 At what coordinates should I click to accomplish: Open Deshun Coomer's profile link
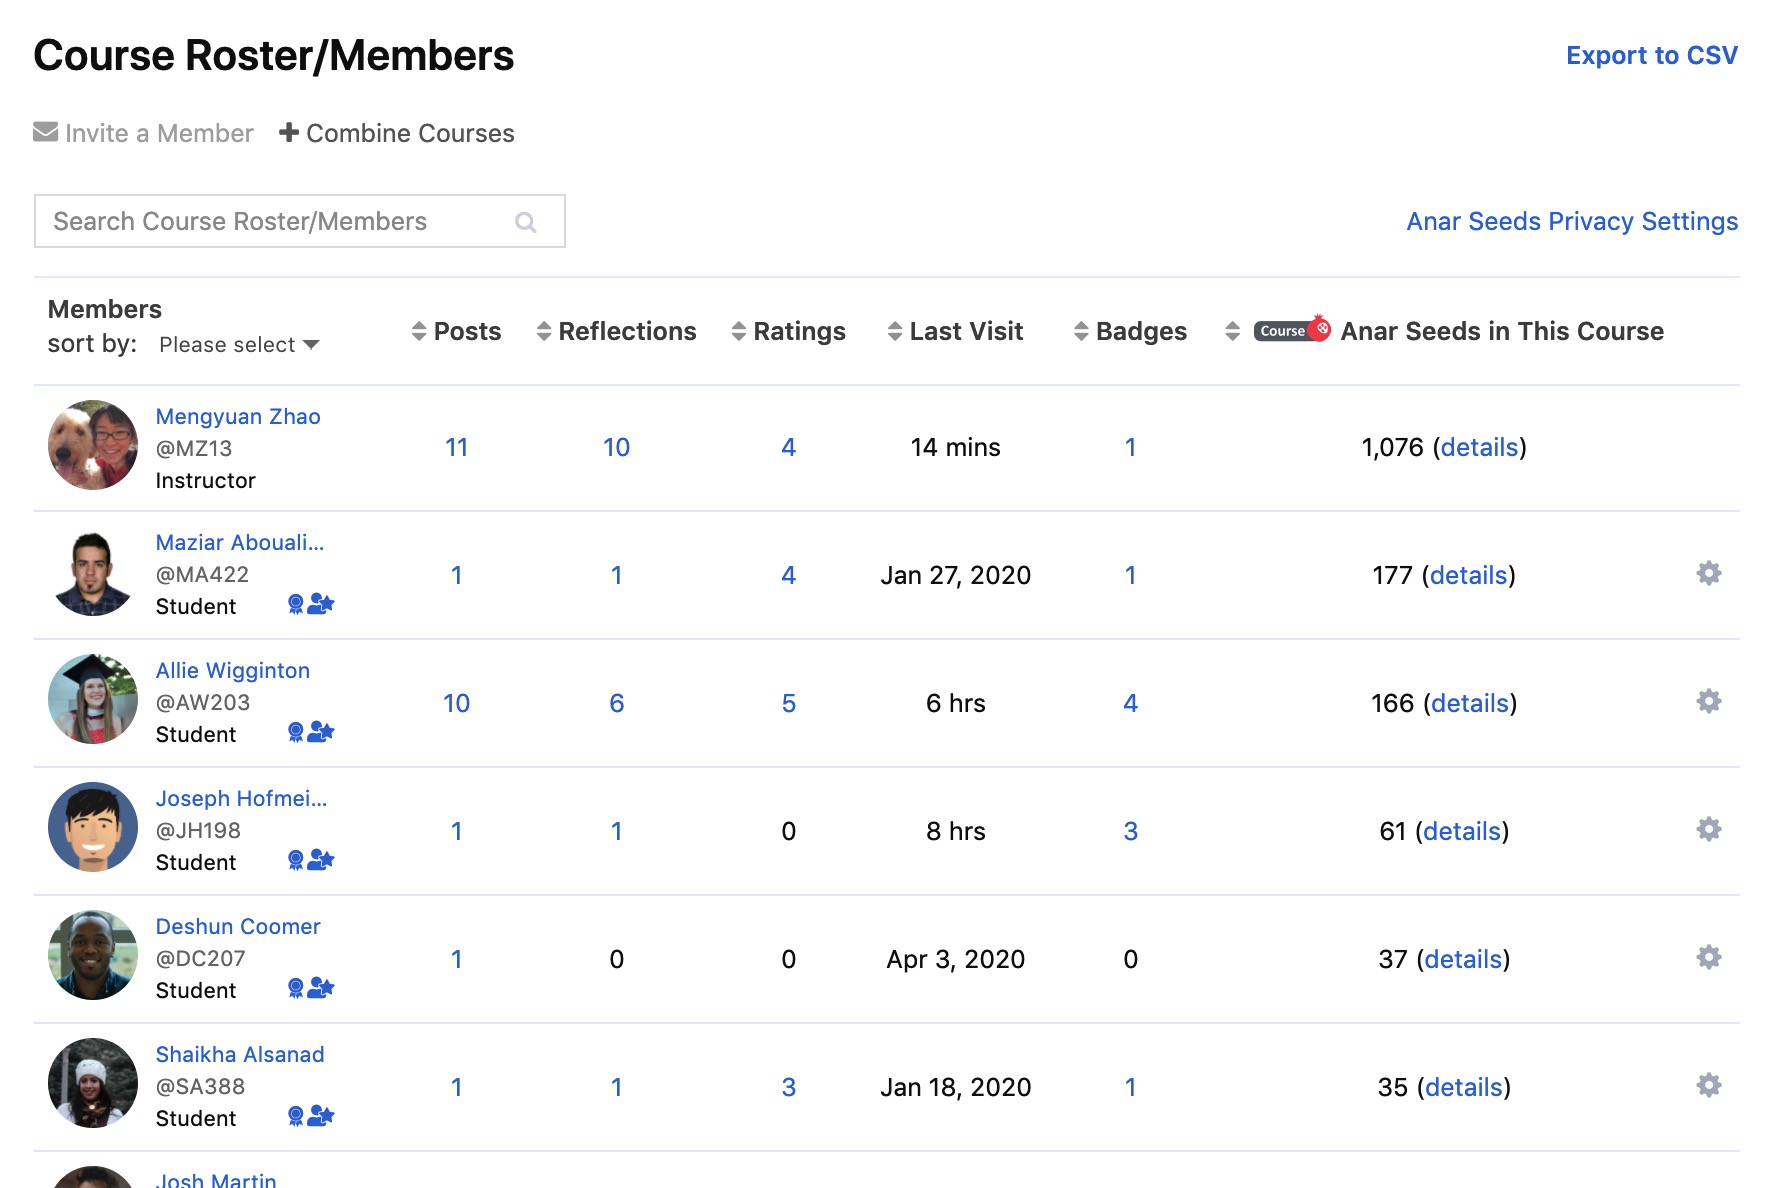click(x=238, y=926)
